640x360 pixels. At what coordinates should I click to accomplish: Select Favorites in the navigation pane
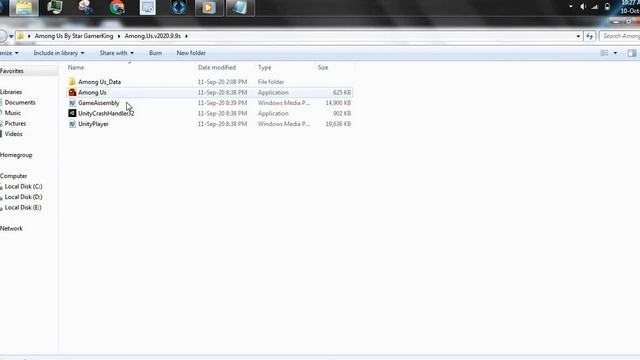12,71
